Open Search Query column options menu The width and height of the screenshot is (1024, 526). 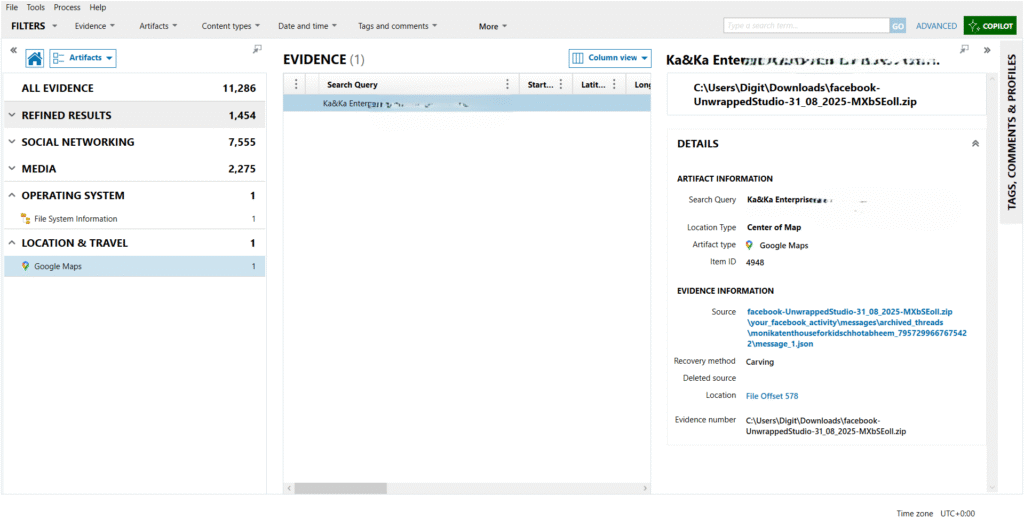click(507, 84)
